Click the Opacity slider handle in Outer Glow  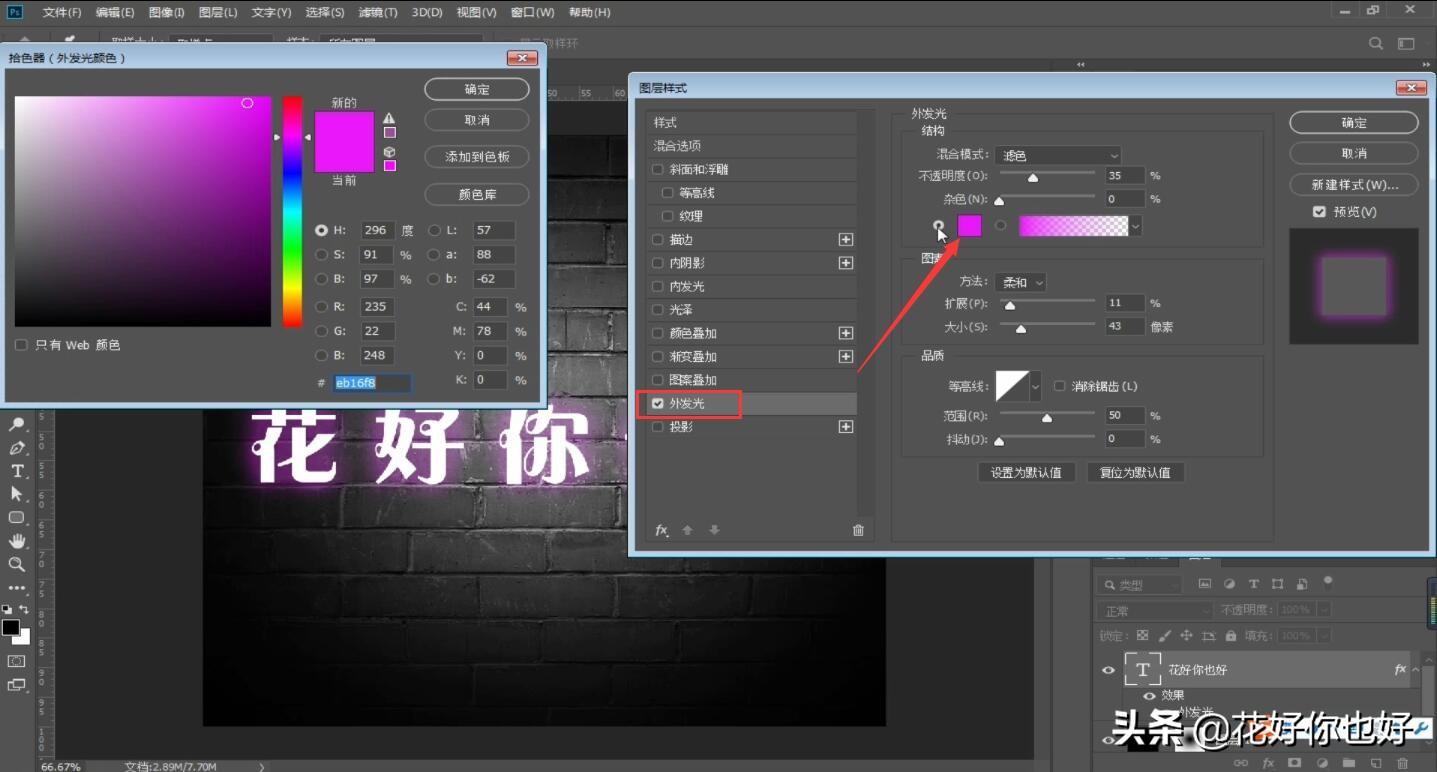(x=1033, y=178)
